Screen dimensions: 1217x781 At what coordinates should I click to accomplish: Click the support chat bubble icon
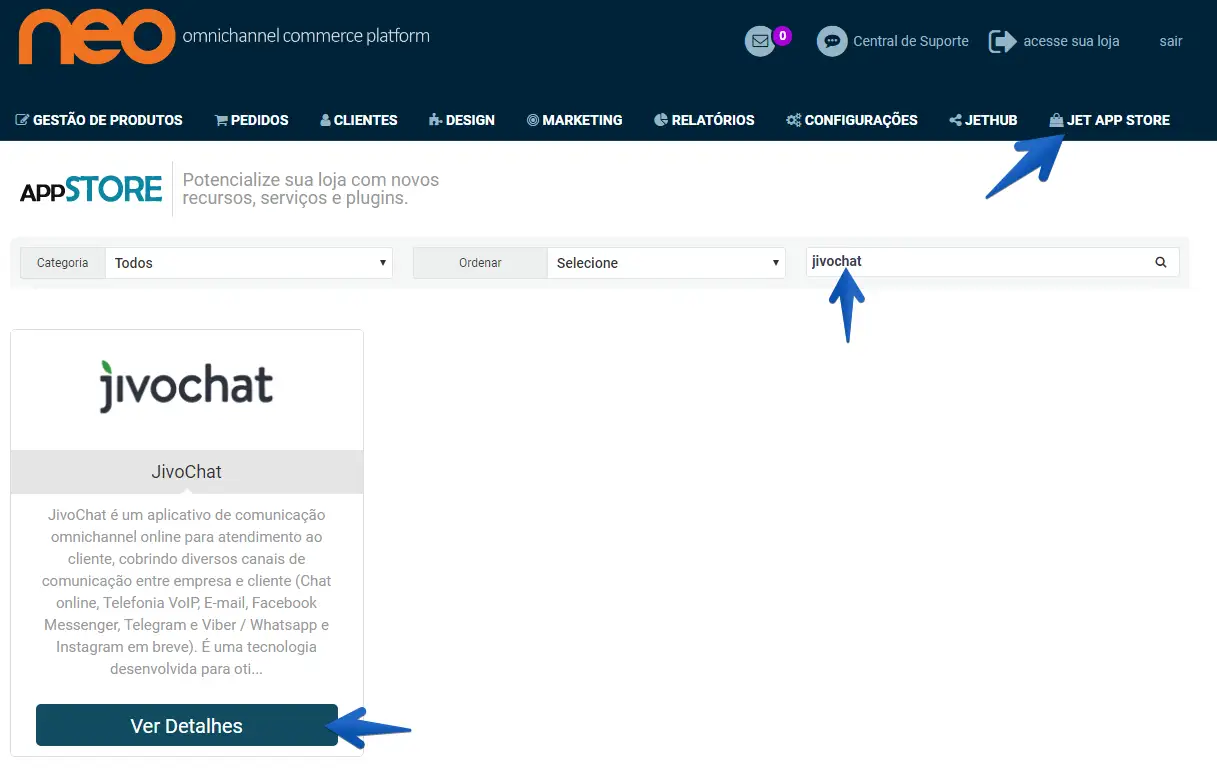pos(832,41)
